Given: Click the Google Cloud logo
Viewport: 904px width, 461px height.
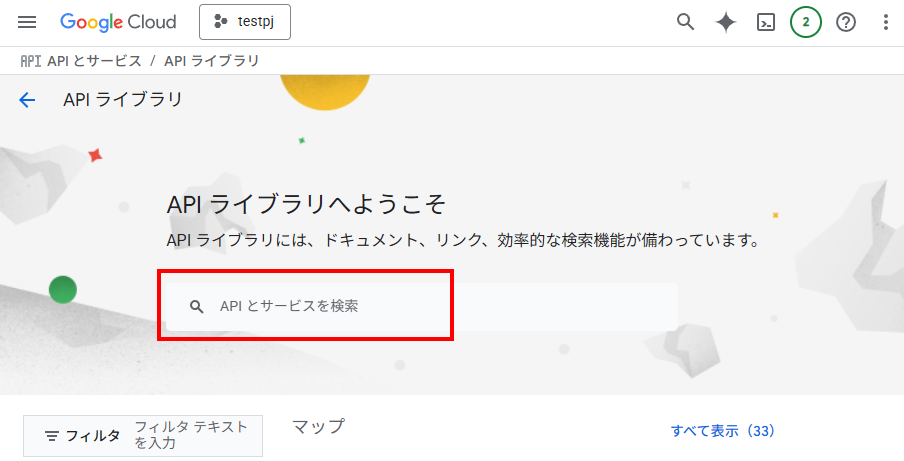Looking at the screenshot, I should coord(118,22).
